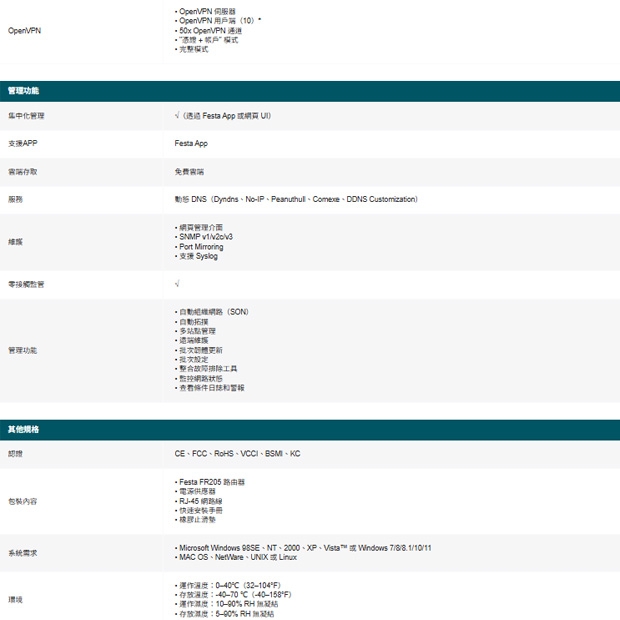
Task: Click the 動態 DNS service description
Action: (296, 199)
